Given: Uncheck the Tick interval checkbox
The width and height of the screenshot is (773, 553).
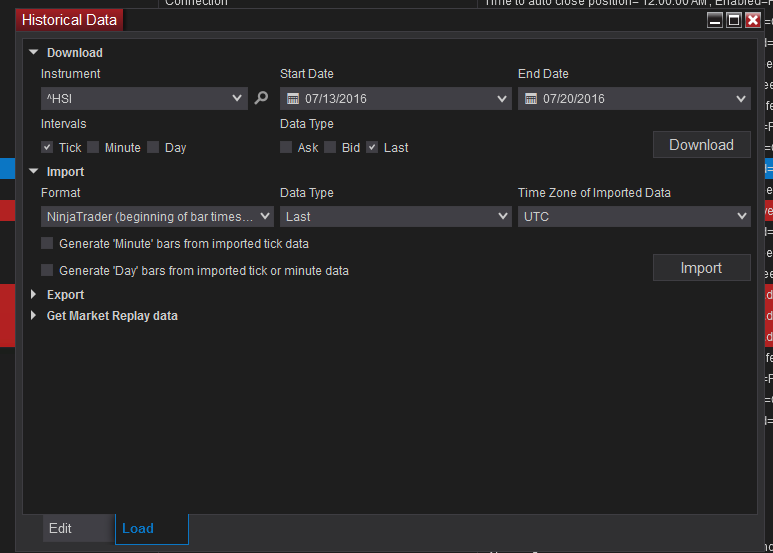Looking at the screenshot, I should [x=47, y=147].
